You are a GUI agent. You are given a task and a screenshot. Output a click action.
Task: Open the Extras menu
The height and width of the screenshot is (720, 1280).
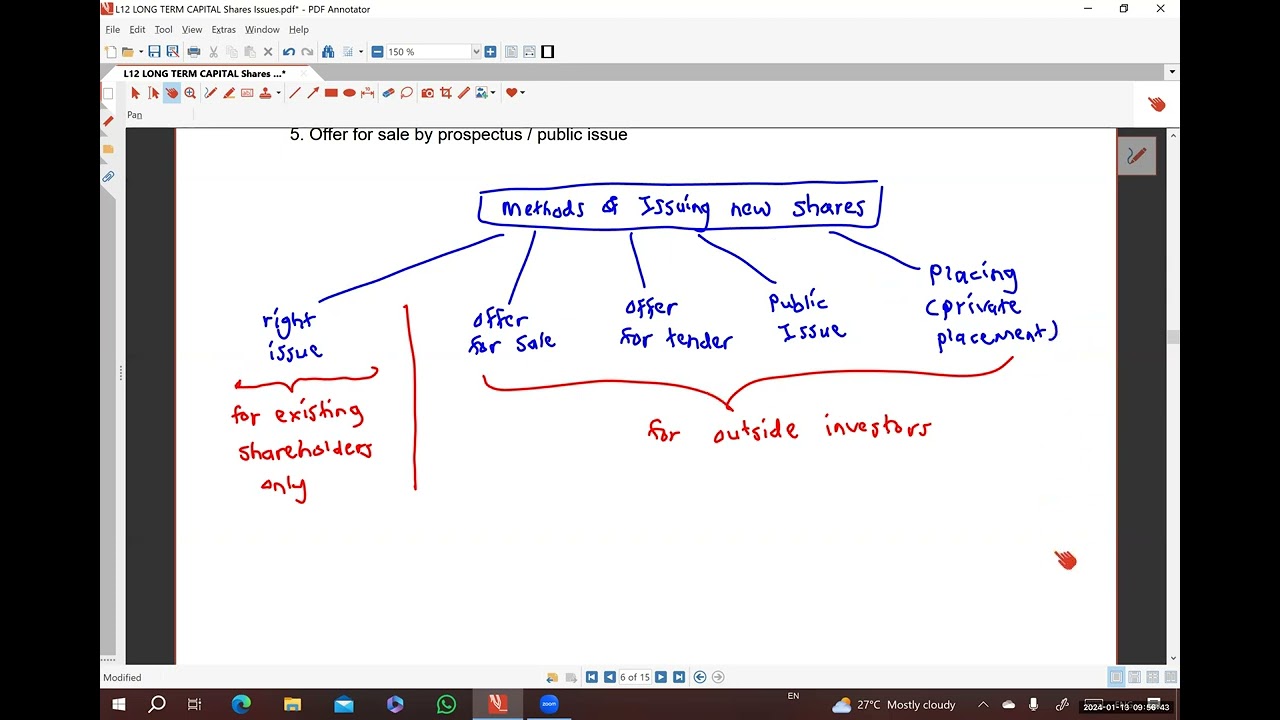point(223,30)
